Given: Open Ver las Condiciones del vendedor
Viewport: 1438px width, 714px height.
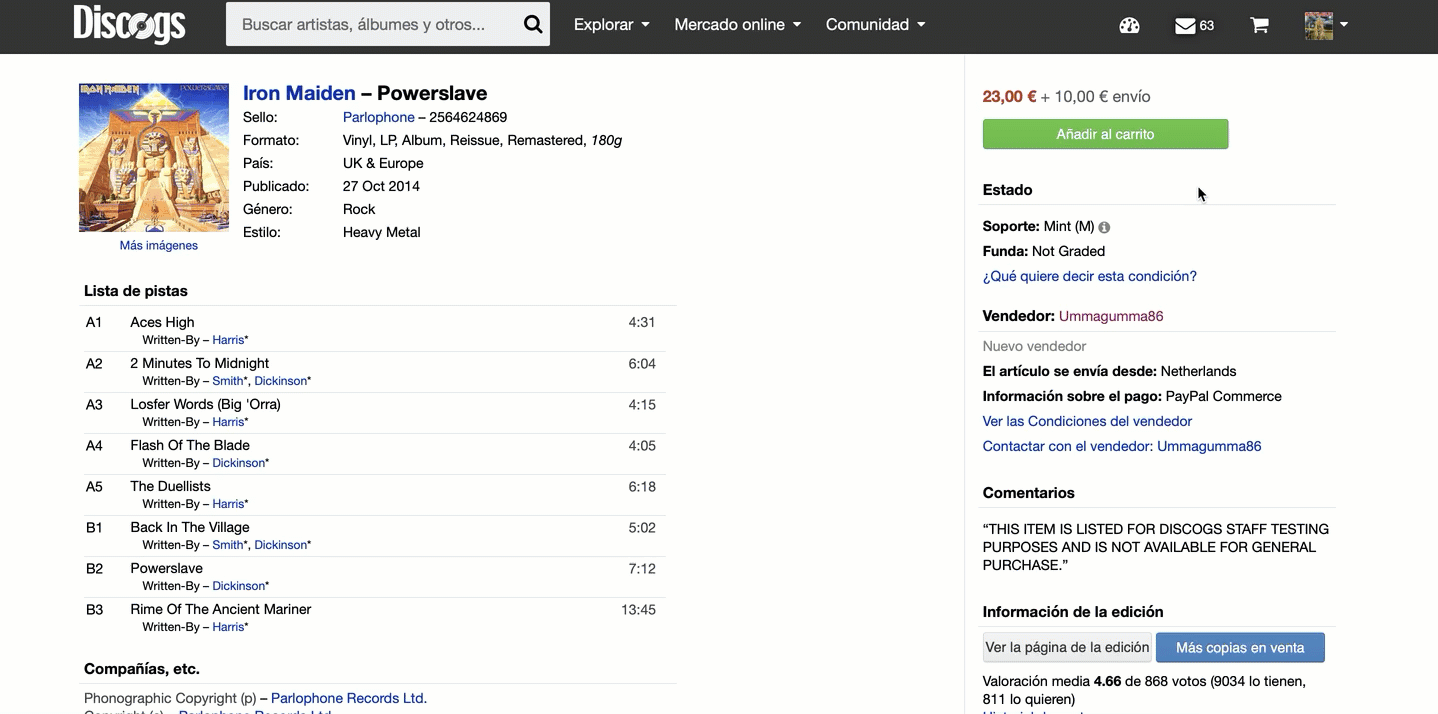Looking at the screenshot, I should 1087,421.
